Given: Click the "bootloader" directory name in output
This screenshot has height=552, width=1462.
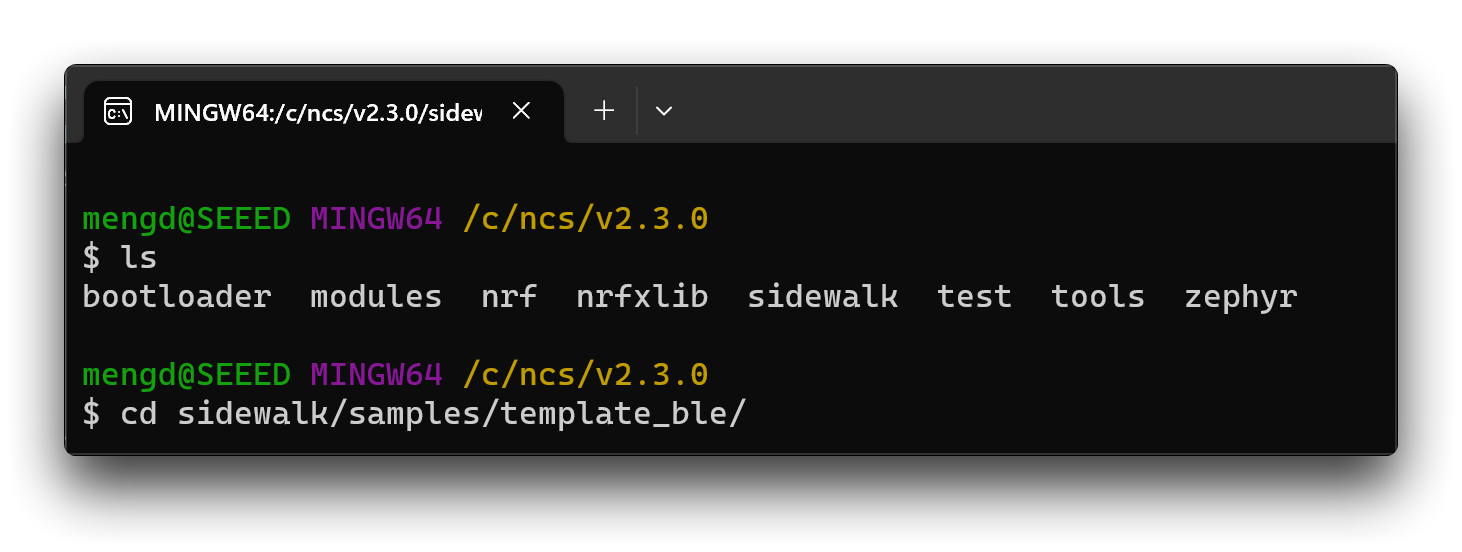Looking at the screenshot, I should click(x=177, y=297).
